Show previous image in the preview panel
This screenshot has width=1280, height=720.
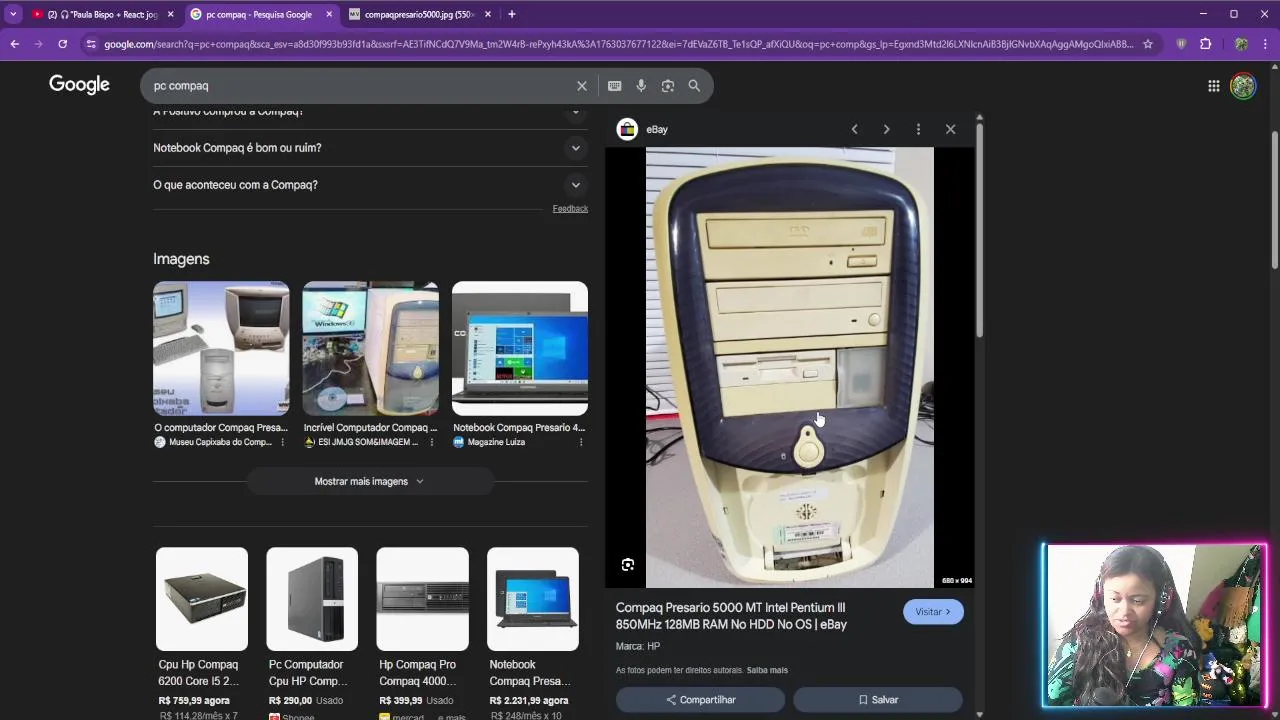coord(854,129)
